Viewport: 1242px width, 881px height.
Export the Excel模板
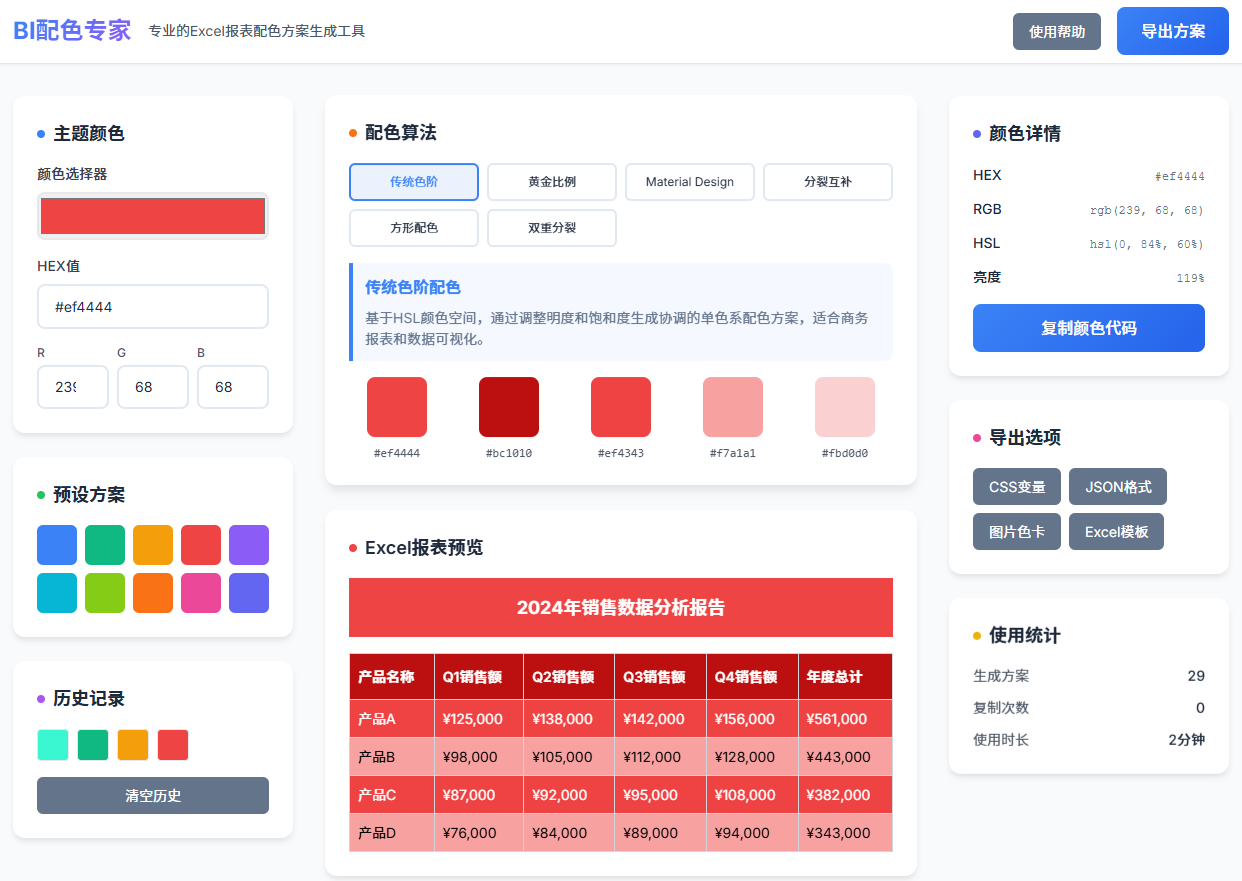pyautogui.click(x=1116, y=532)
